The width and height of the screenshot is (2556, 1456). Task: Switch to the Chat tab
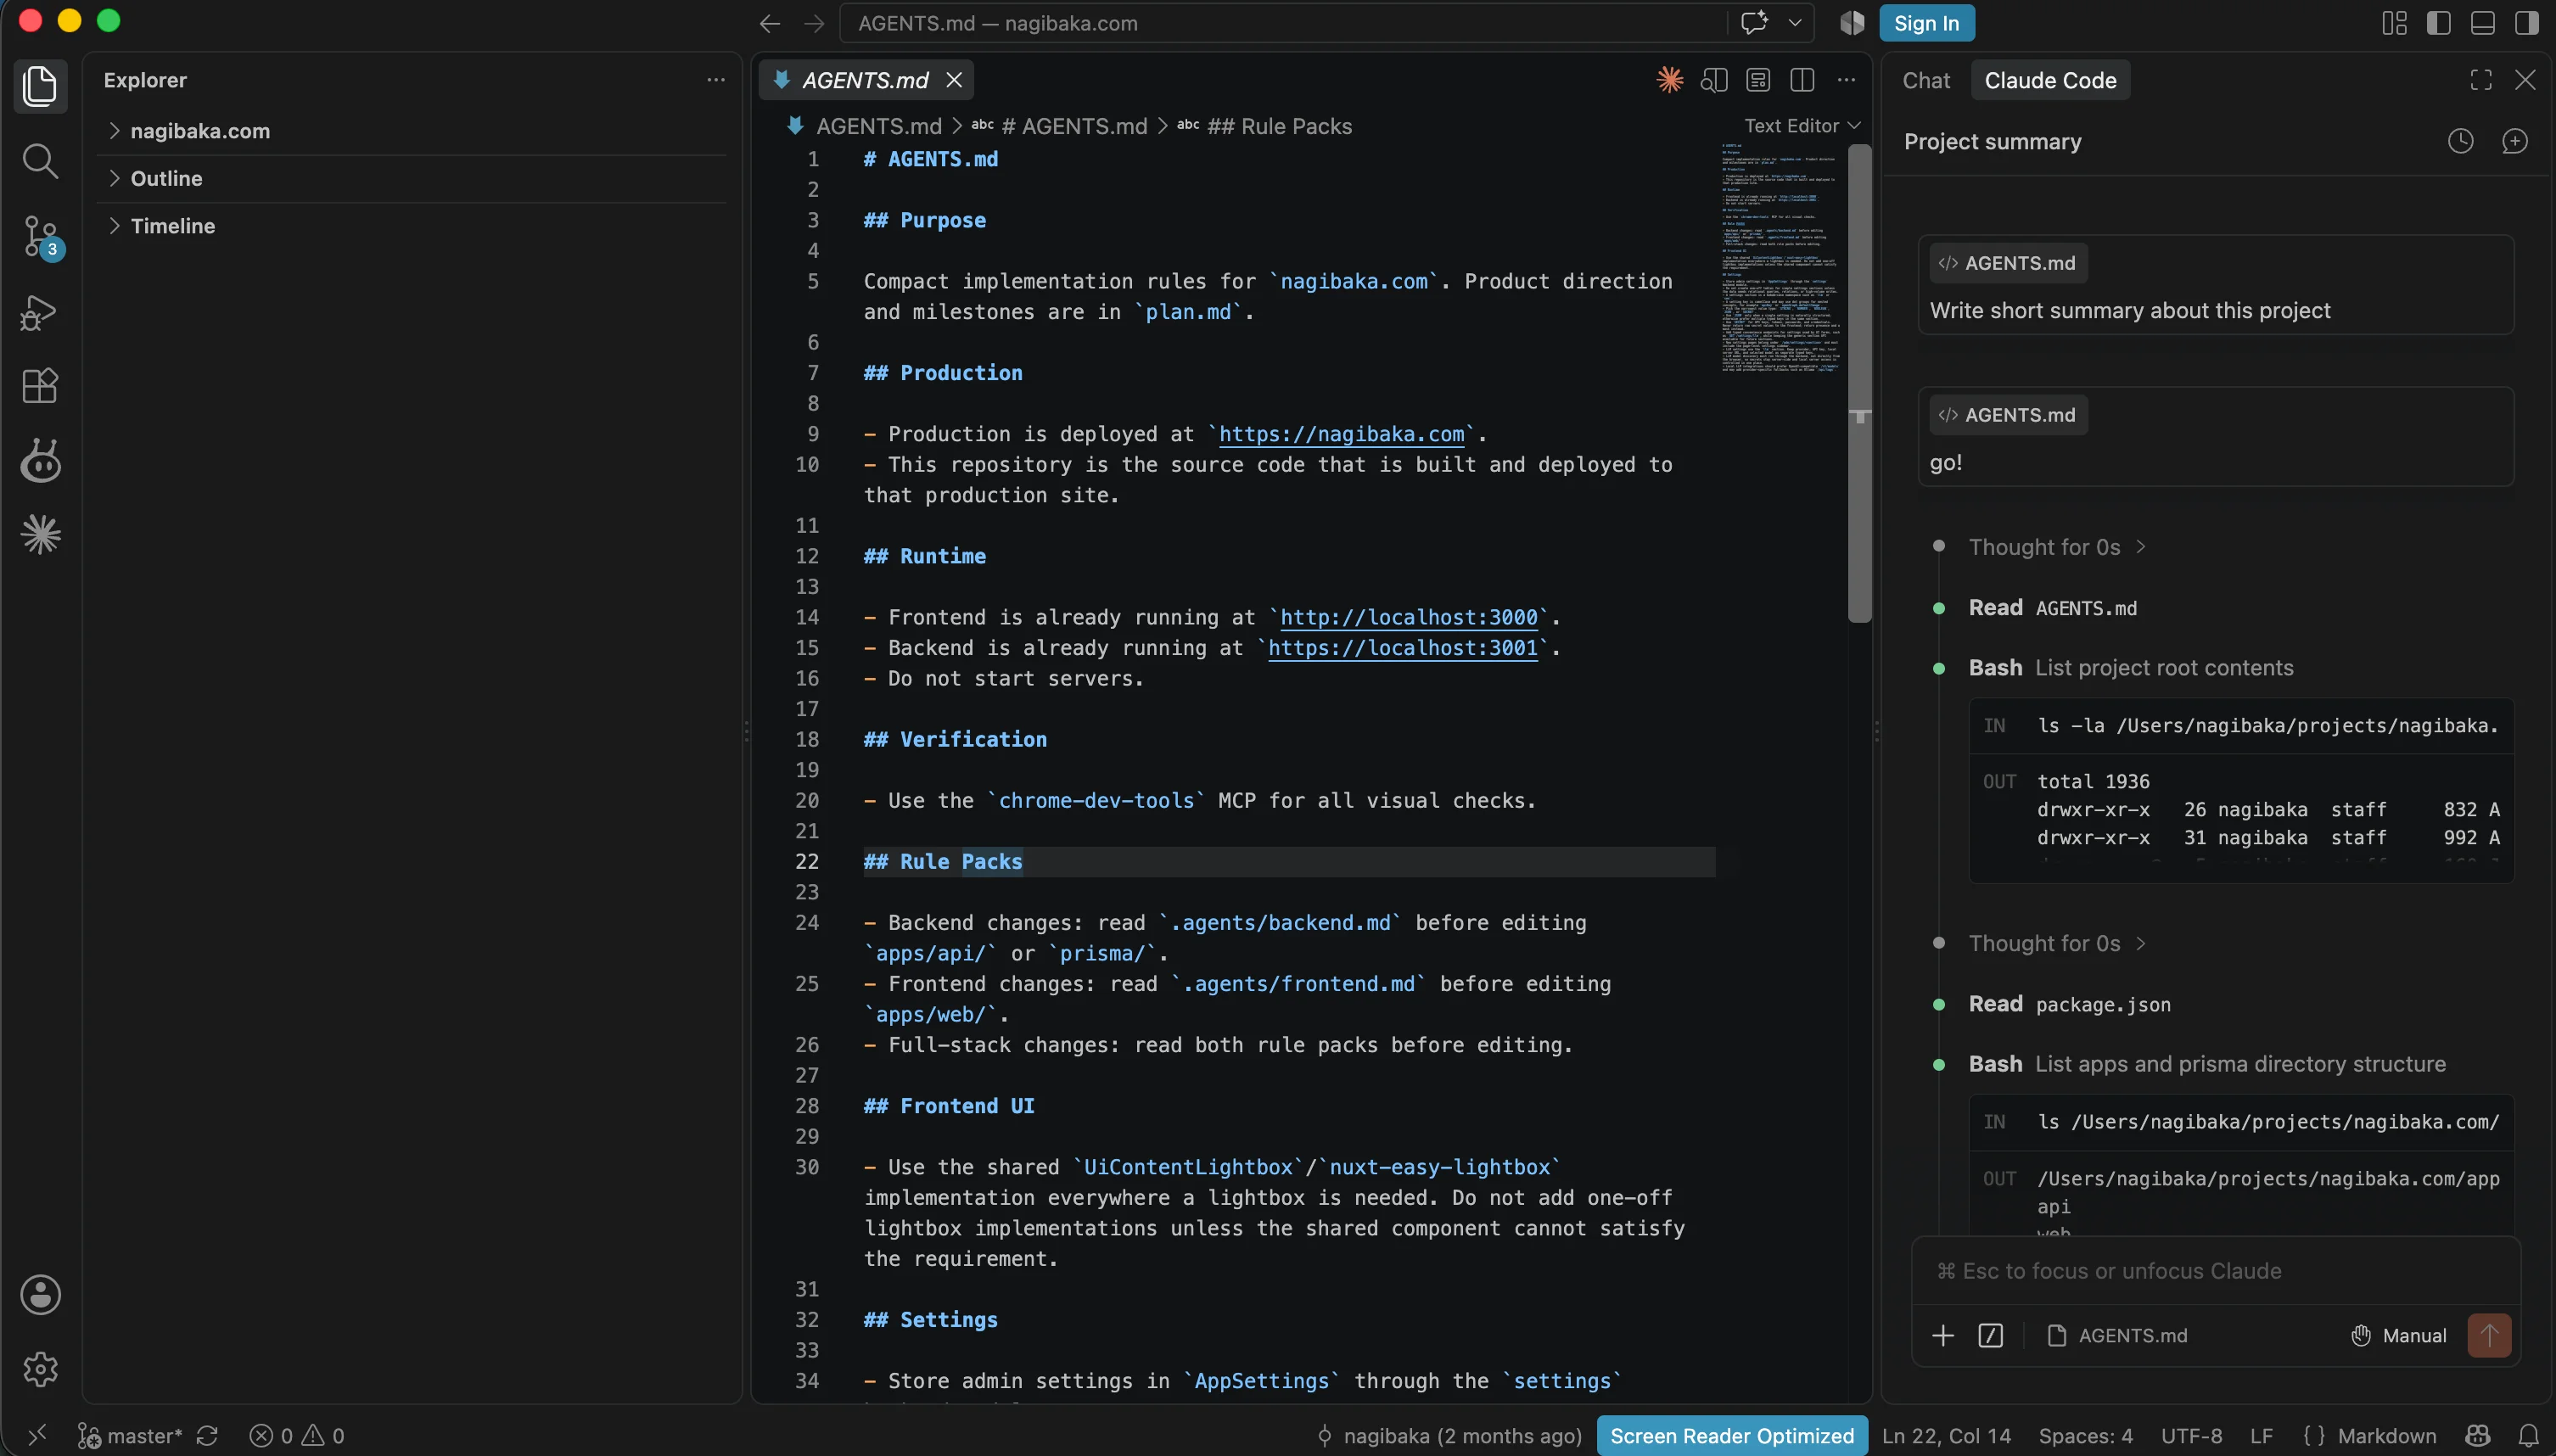(x=1926, y=80)
